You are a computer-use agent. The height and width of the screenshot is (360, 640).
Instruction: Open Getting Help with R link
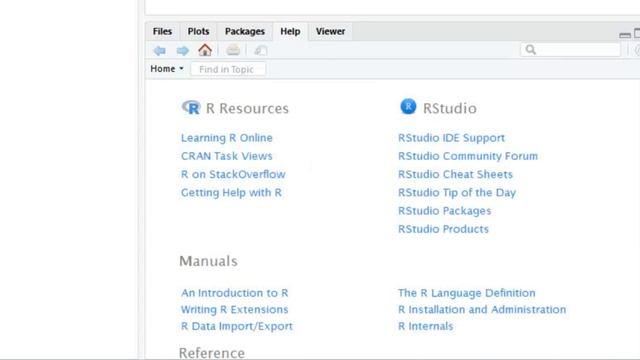[x=231, y=193]
